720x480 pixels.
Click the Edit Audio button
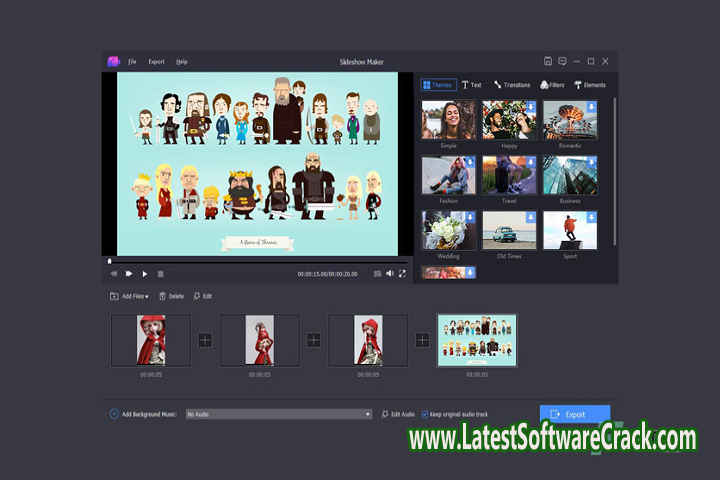(x=397, y=413)
